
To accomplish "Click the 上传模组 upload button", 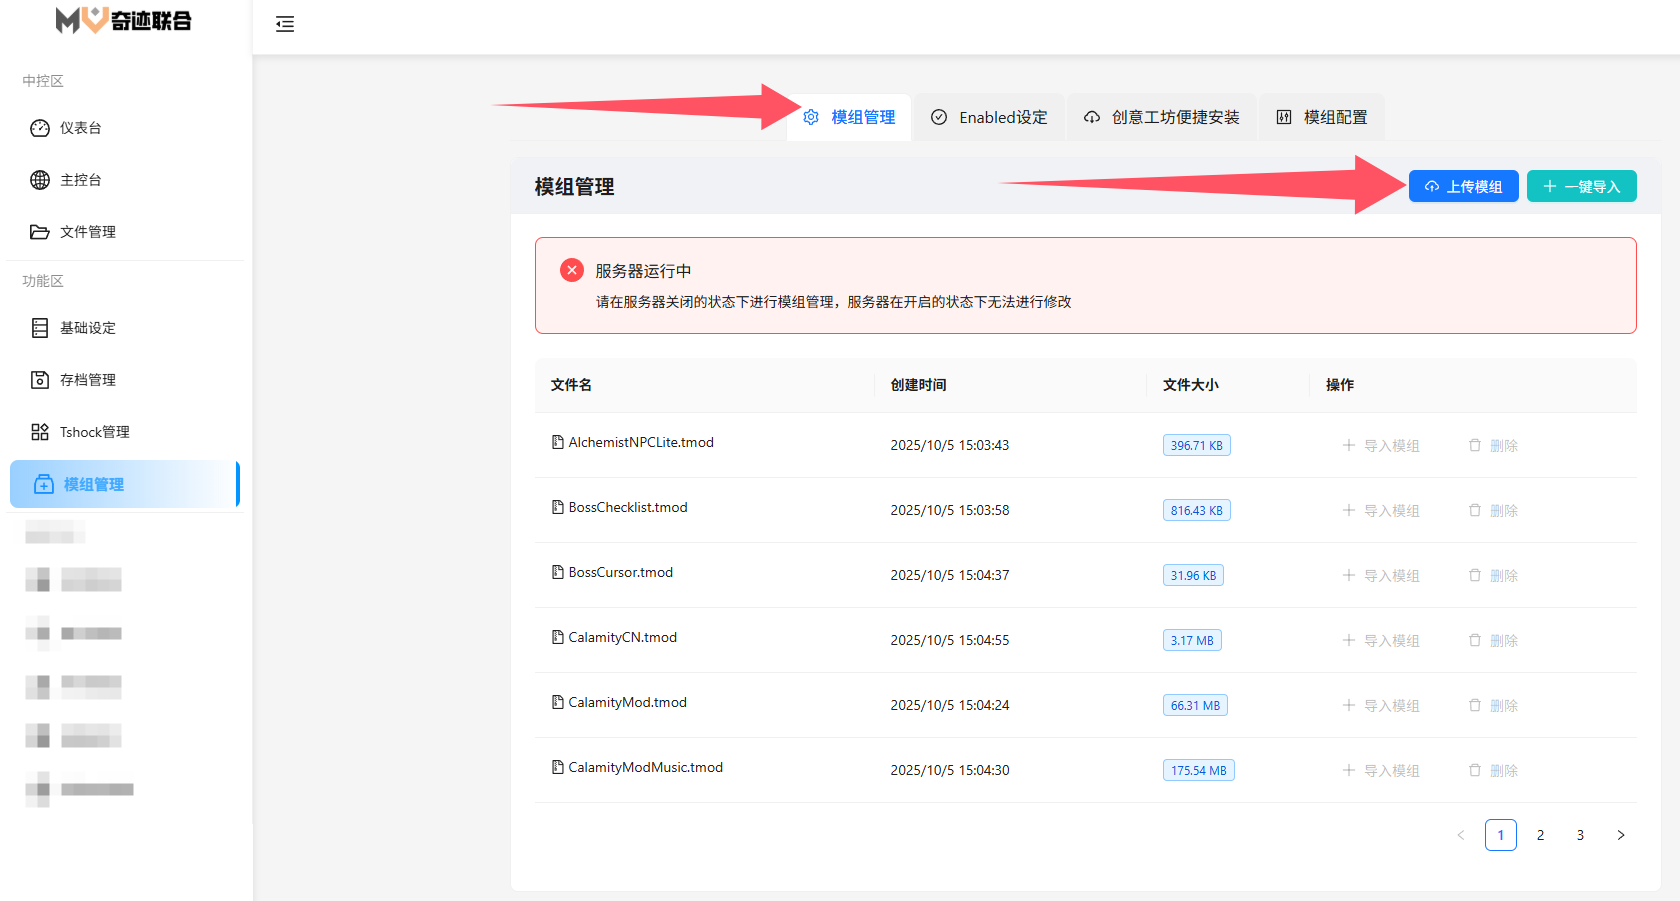I will click(x=1463, y=186).
